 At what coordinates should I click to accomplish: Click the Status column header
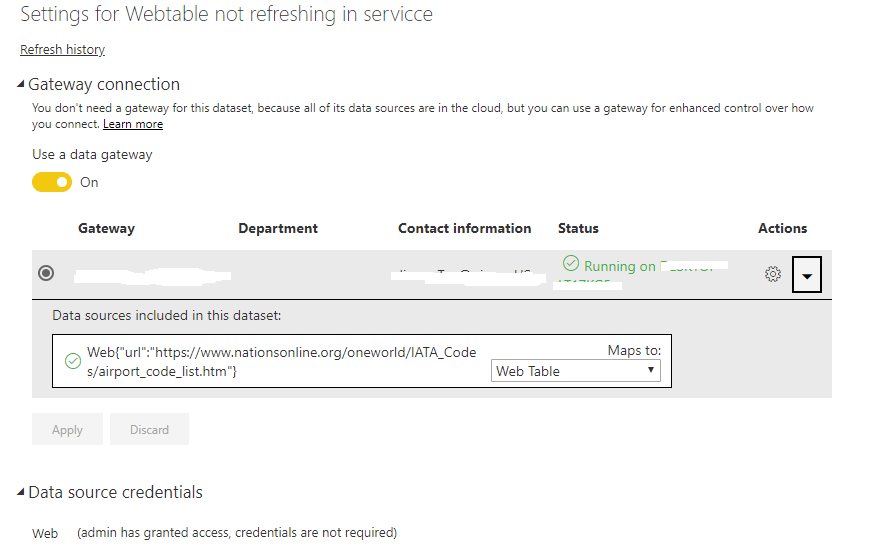(578, 228)
